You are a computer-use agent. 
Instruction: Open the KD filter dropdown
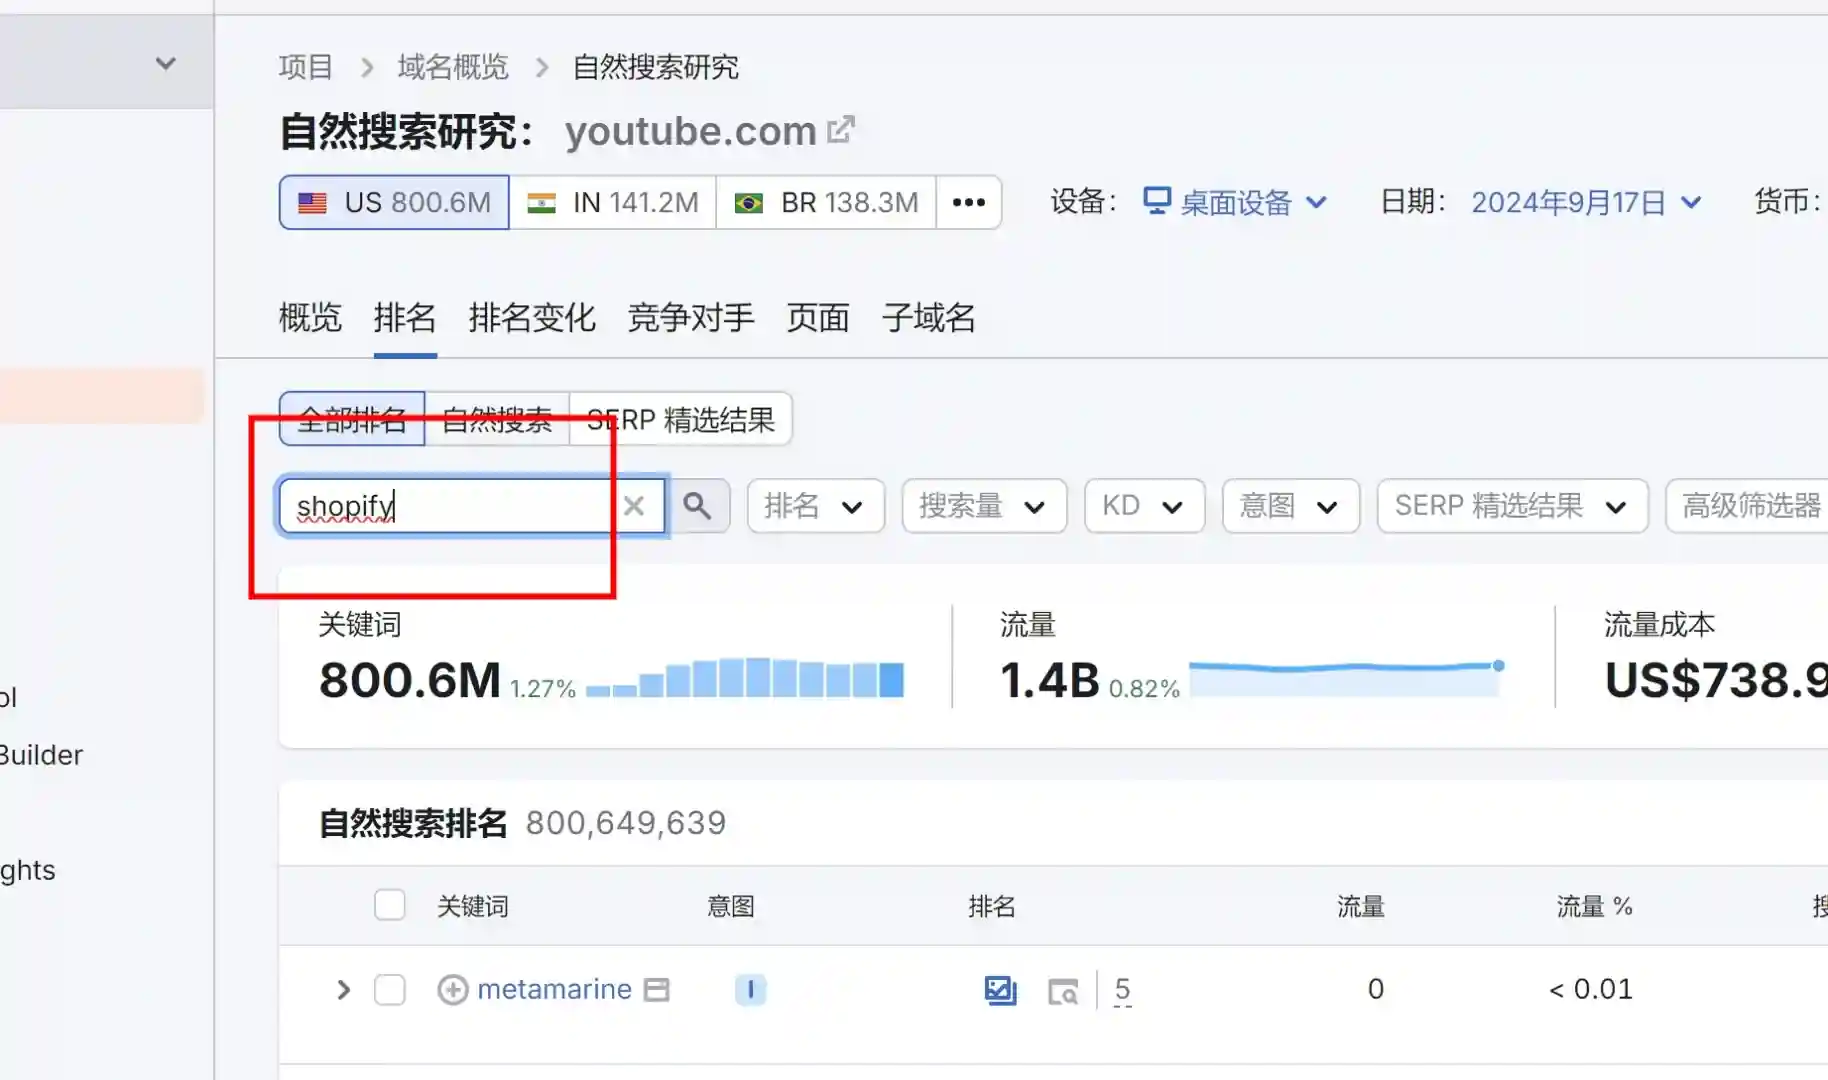(1143, 506)
